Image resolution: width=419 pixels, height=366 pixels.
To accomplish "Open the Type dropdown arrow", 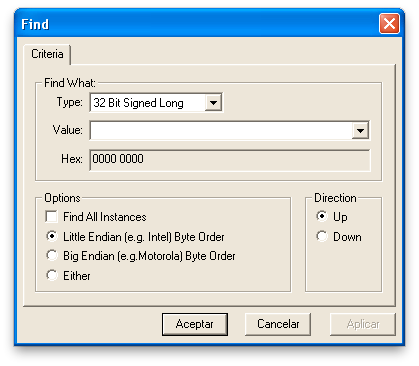I will (x=213, y=103).
